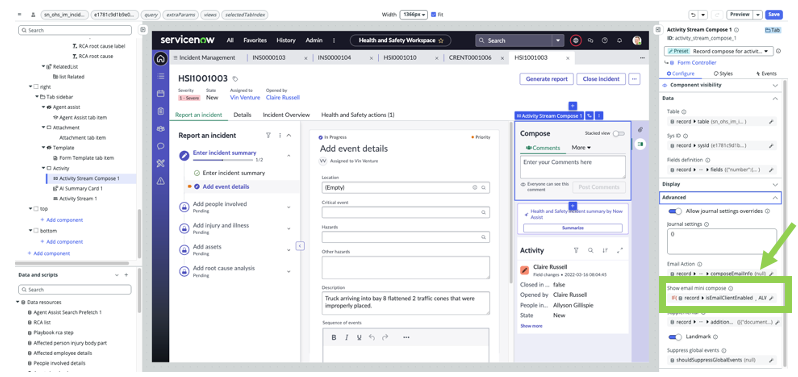
Task: Open the Details tab
Action: pyautogui.click(x=242, y=115)
